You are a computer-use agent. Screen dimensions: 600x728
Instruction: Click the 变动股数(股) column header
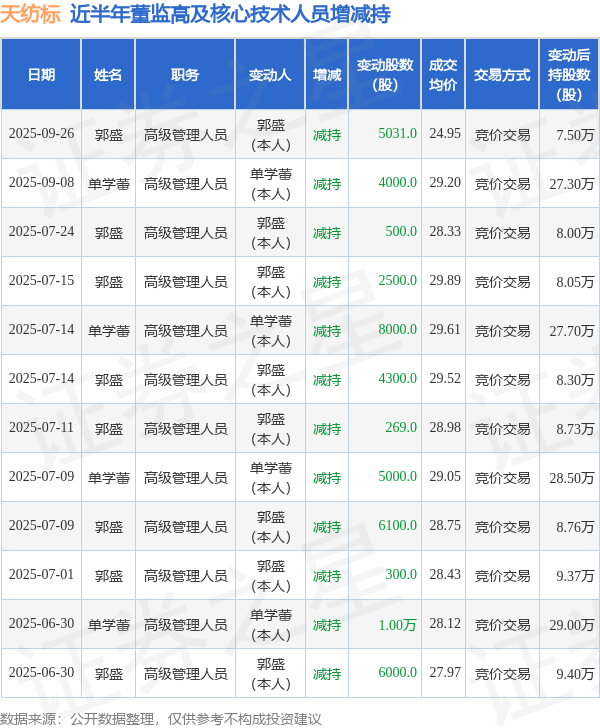[x=385, y=75]
